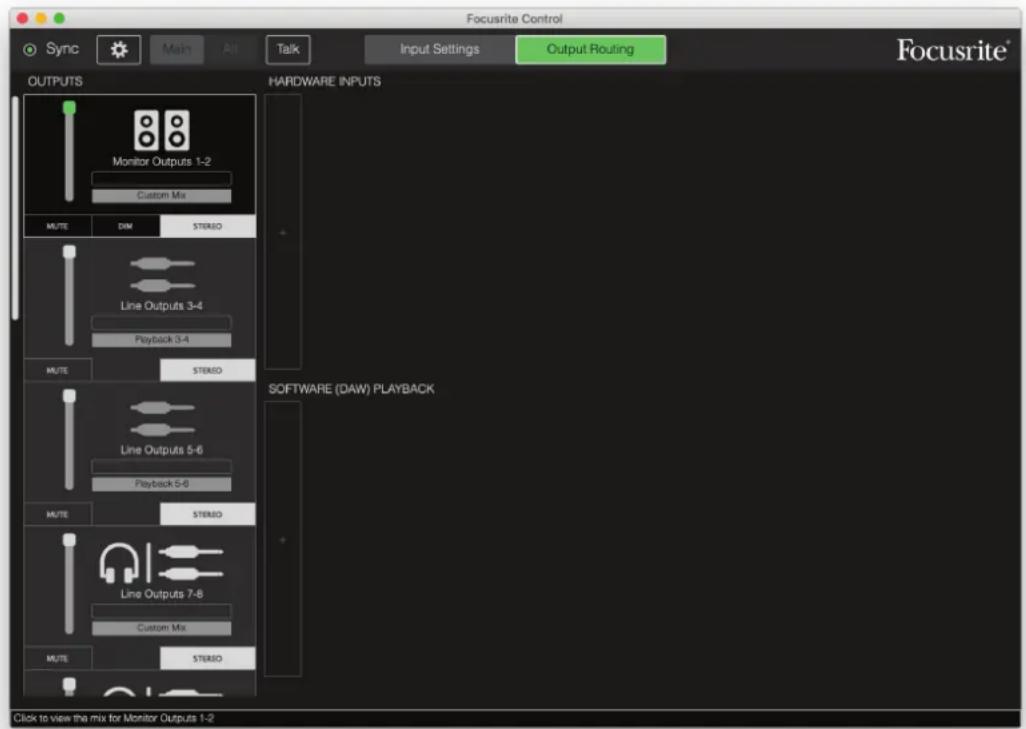The image size is (1026, 729).
Task: Open settings with the gear icon
Action: click(x=118, y=50)
